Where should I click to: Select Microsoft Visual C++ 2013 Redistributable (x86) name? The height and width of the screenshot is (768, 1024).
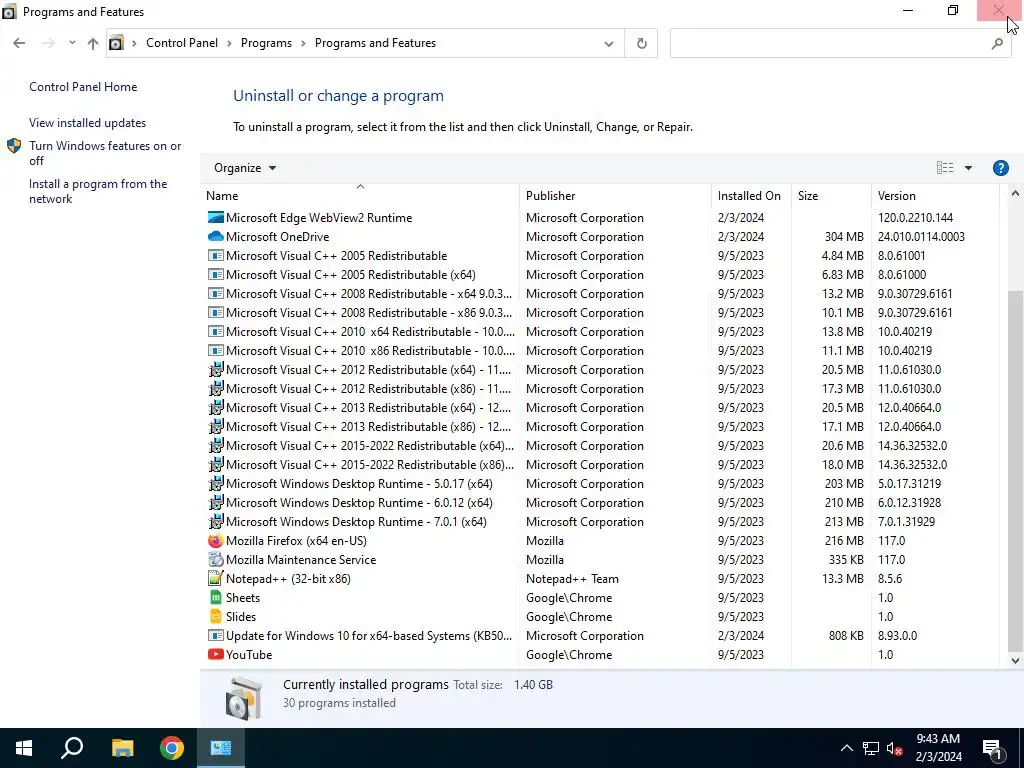pos(368,426)
